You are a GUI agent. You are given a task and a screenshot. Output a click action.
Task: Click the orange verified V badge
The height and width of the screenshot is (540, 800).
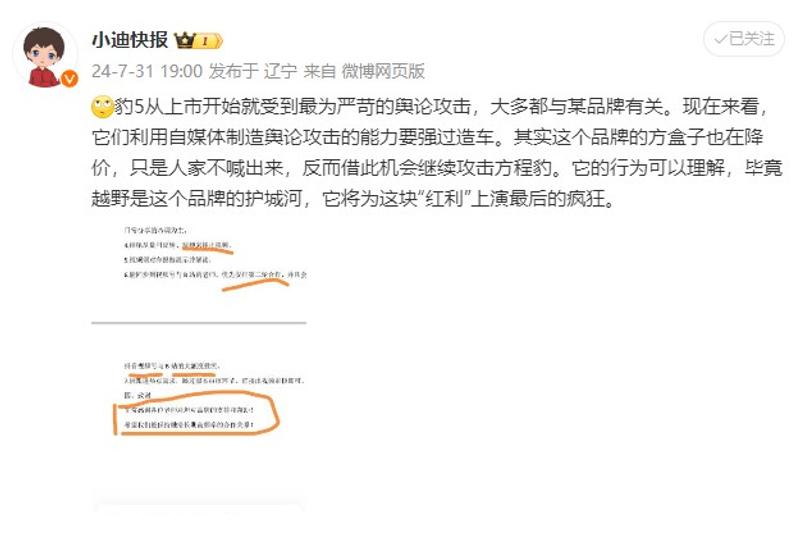(x=69, y=79)
